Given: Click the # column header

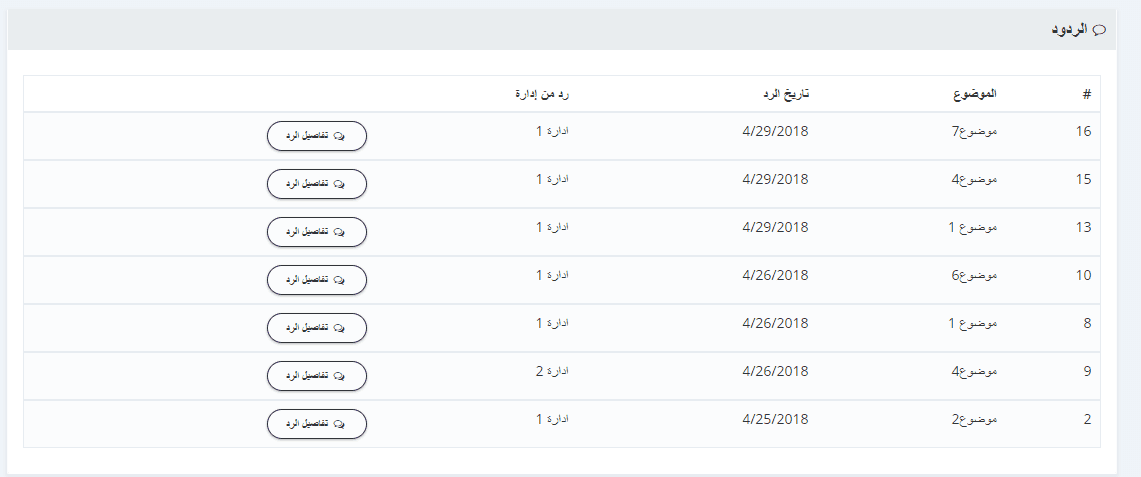Looking at the screenshot, I should tap(1086, 94).
